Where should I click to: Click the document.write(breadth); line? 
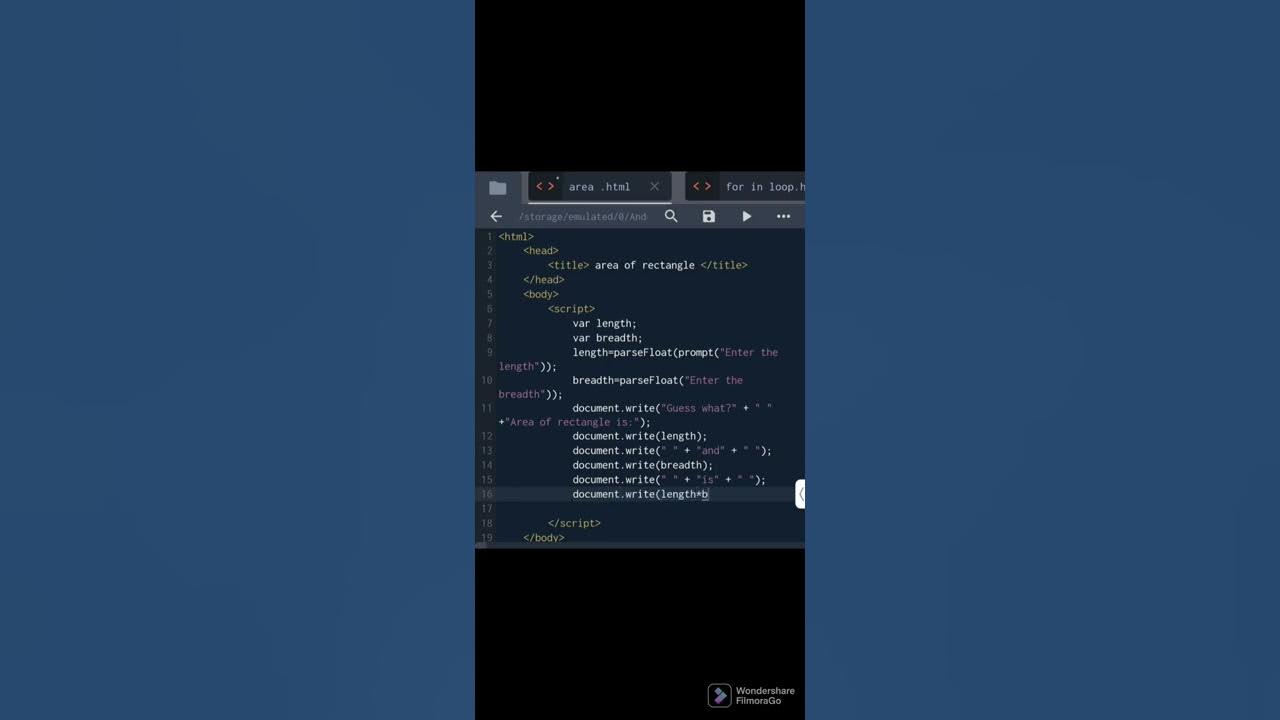pyautogui.click(x=642, y=465)
